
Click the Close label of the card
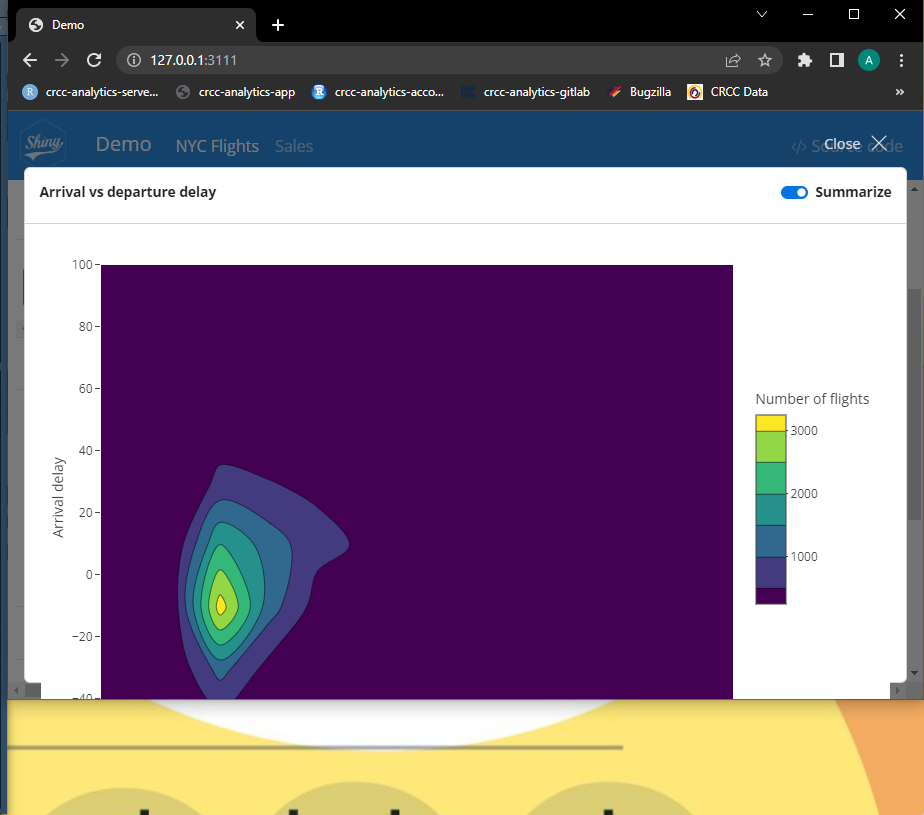point(842,144)
